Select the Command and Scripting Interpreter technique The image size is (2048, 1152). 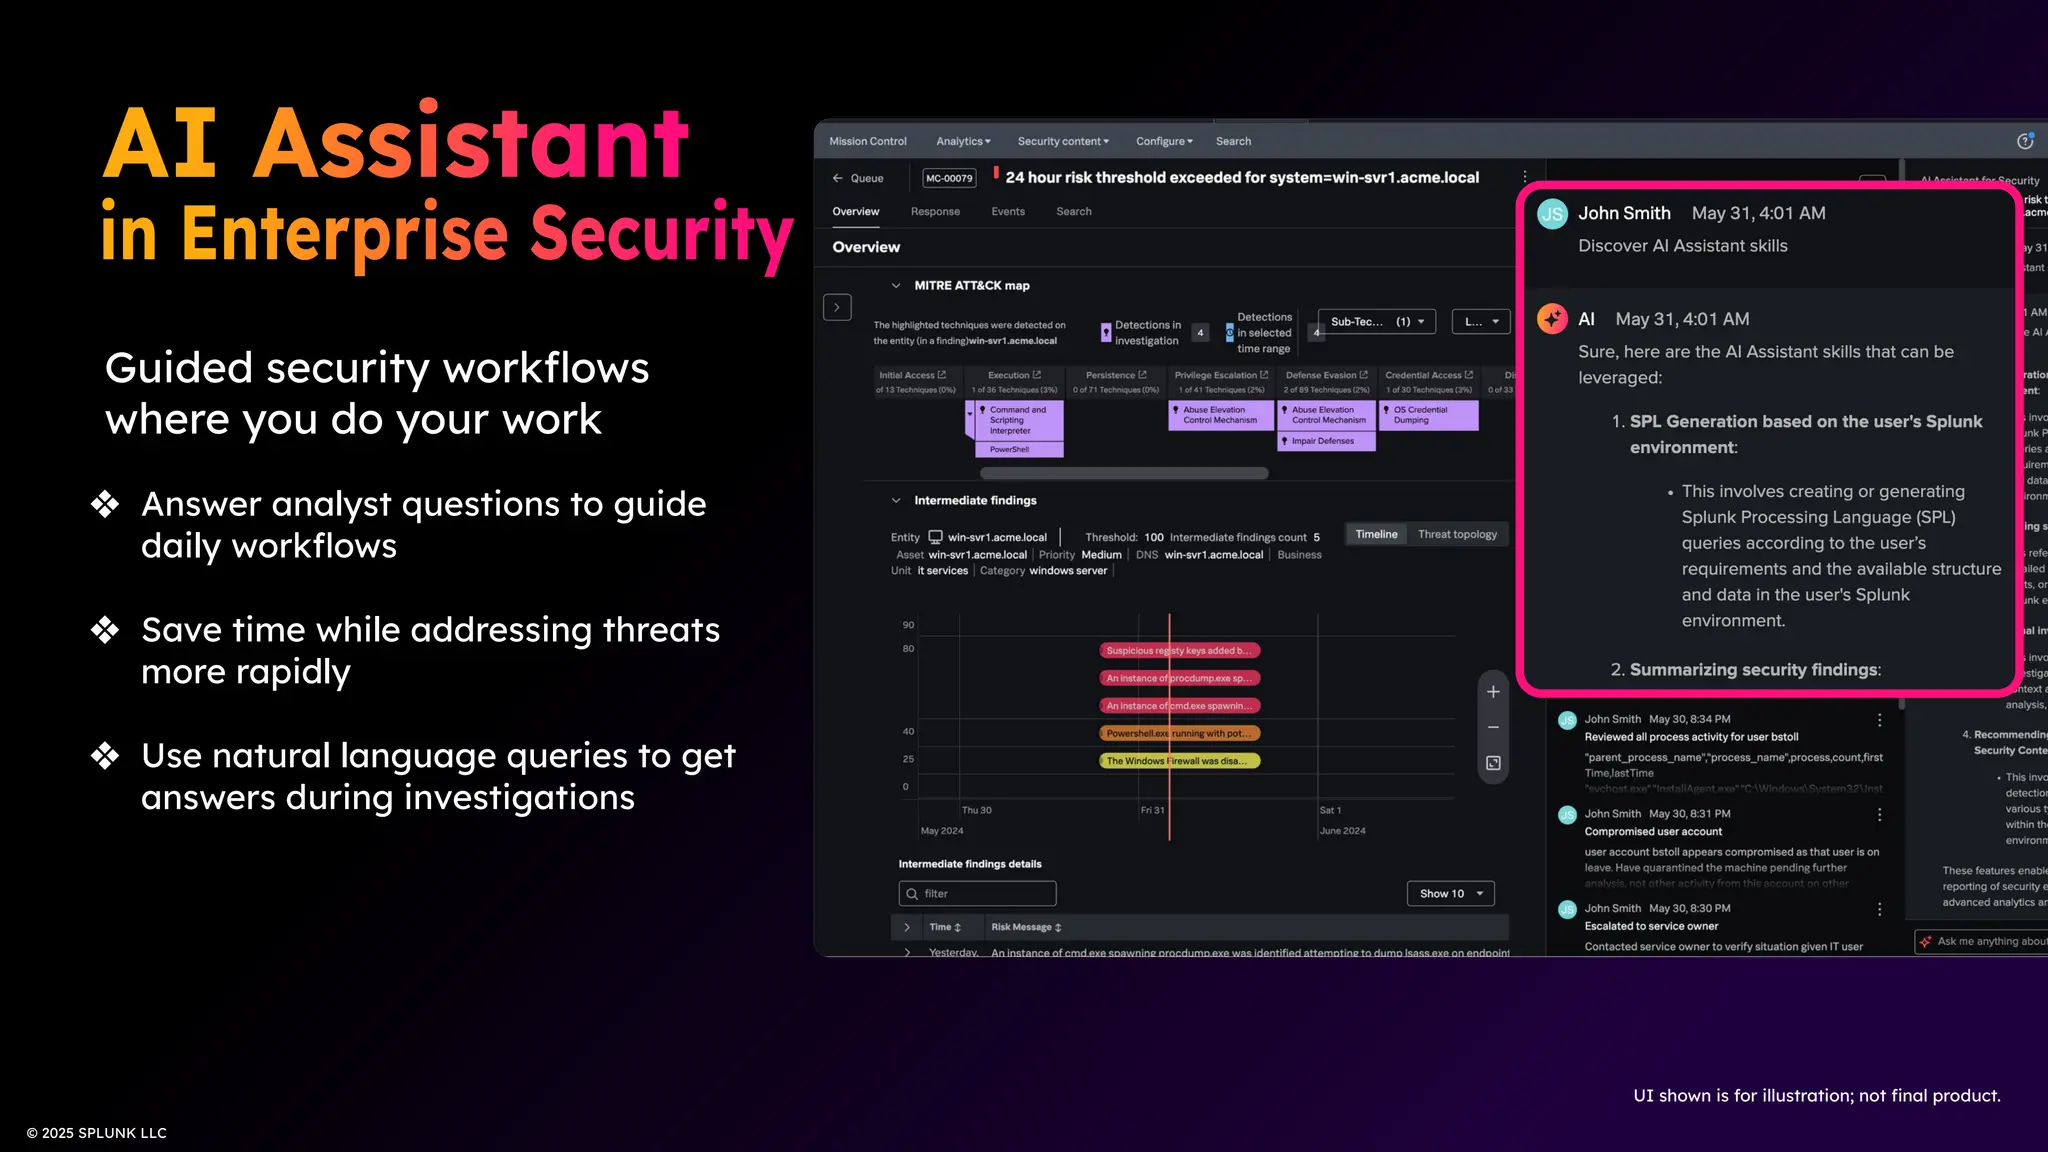point(1019,420)
